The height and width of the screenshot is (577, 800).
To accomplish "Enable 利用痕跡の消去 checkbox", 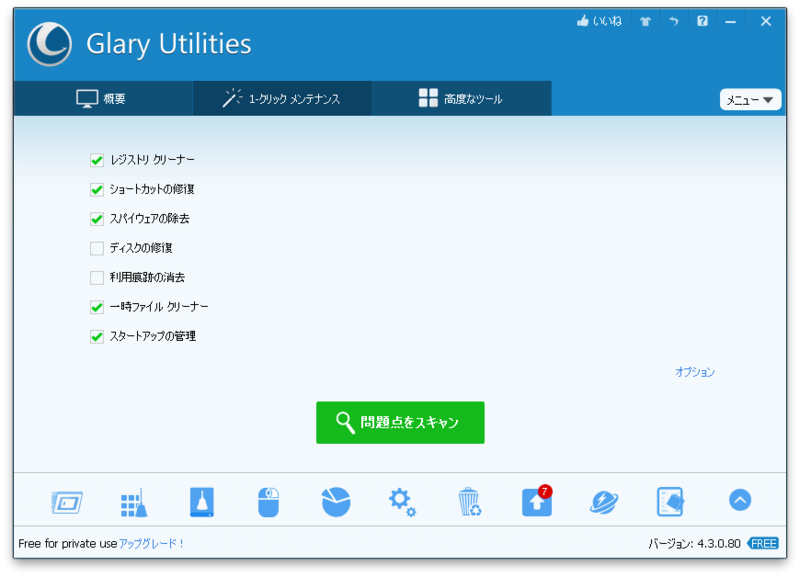I will pyautogui.click(x=97, y=278).
